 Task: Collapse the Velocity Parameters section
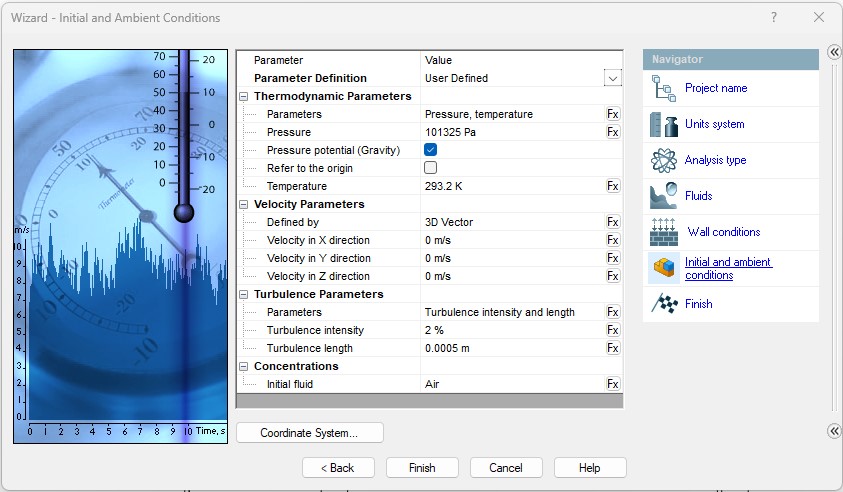244,205
